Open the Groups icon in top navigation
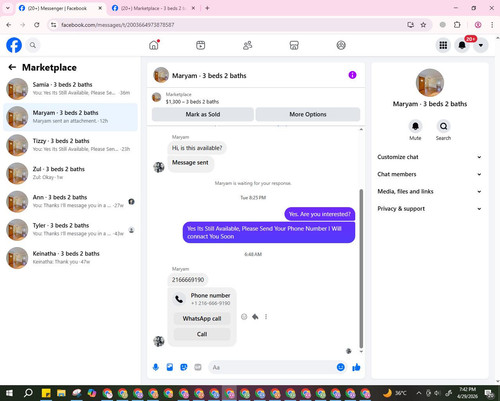This screenshot has width=500, height=401. coord(341,45)
